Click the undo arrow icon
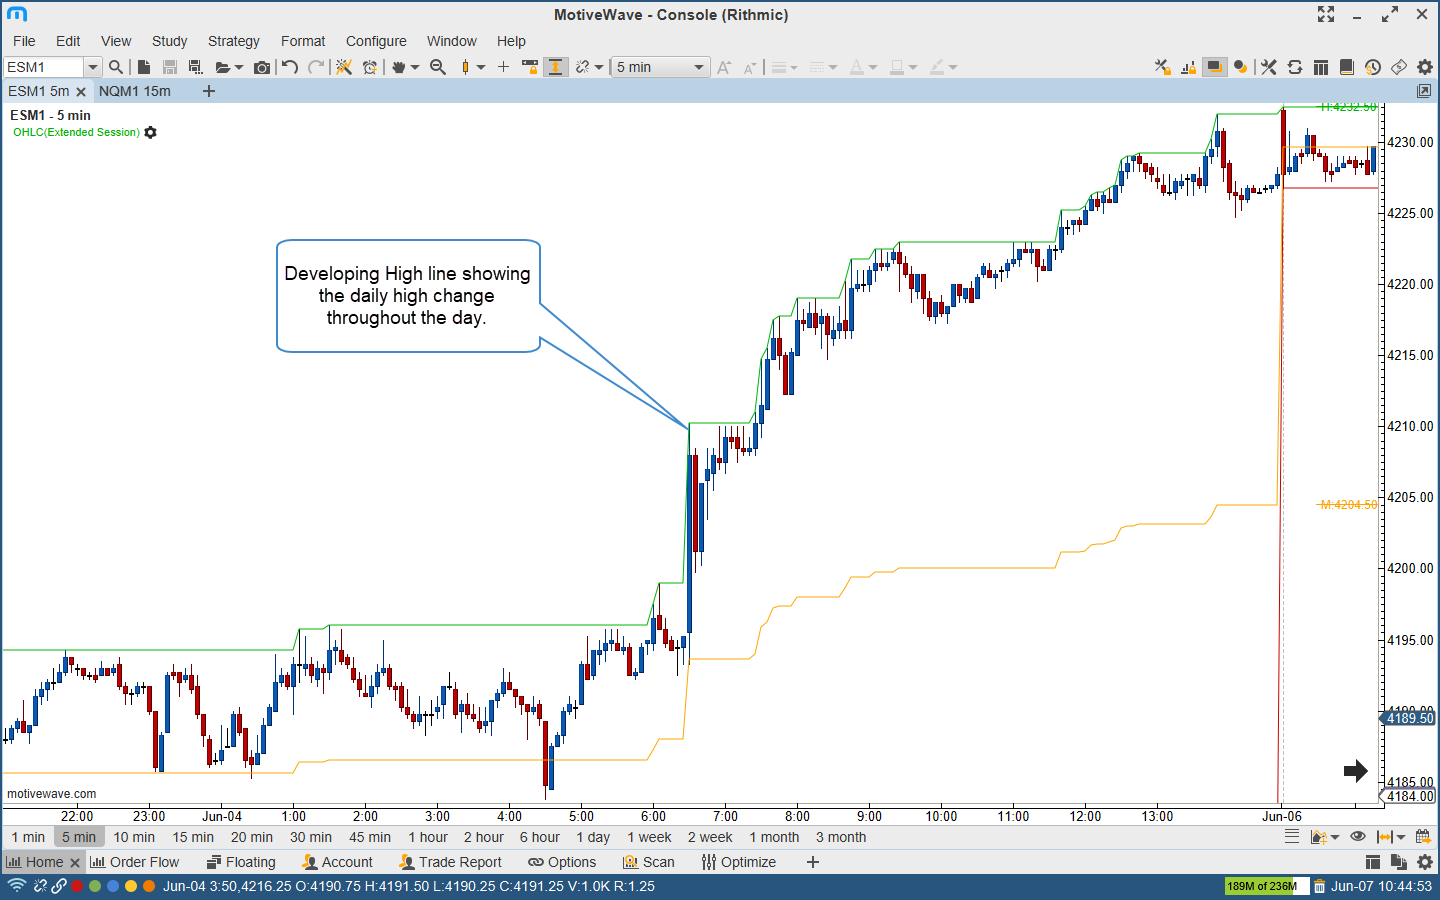 pos(290,67)
